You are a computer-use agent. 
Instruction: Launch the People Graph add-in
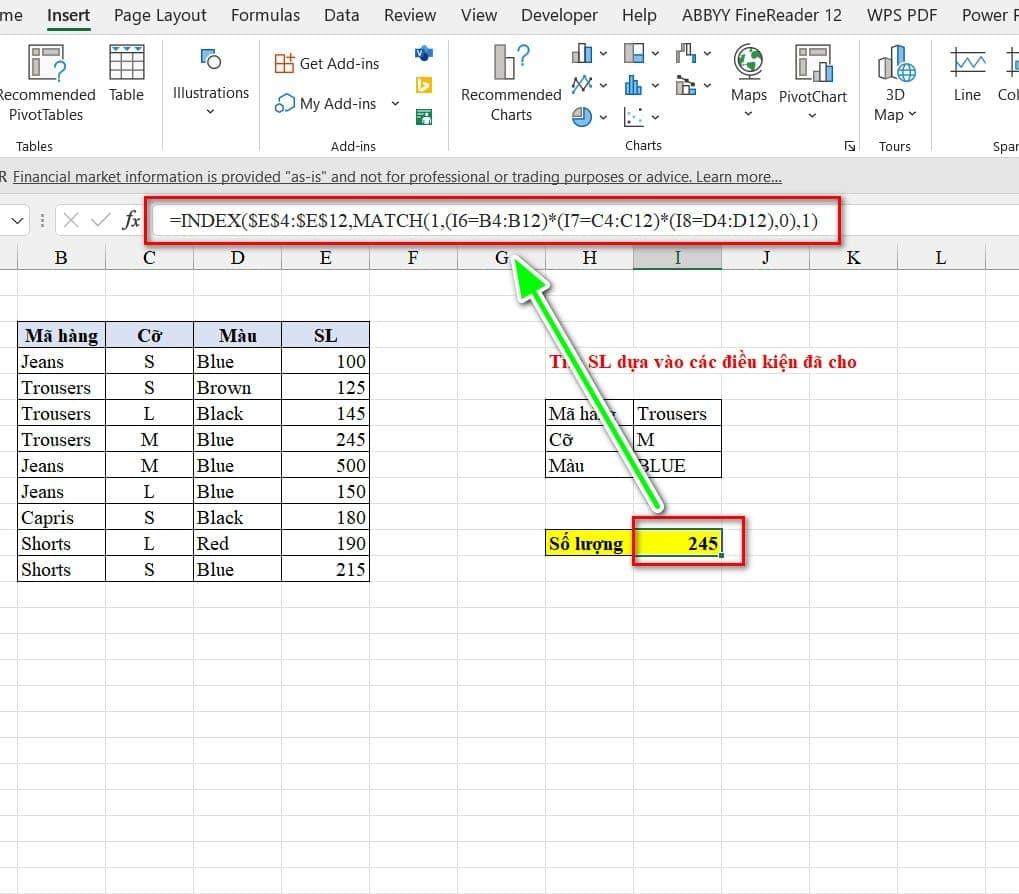423,117
